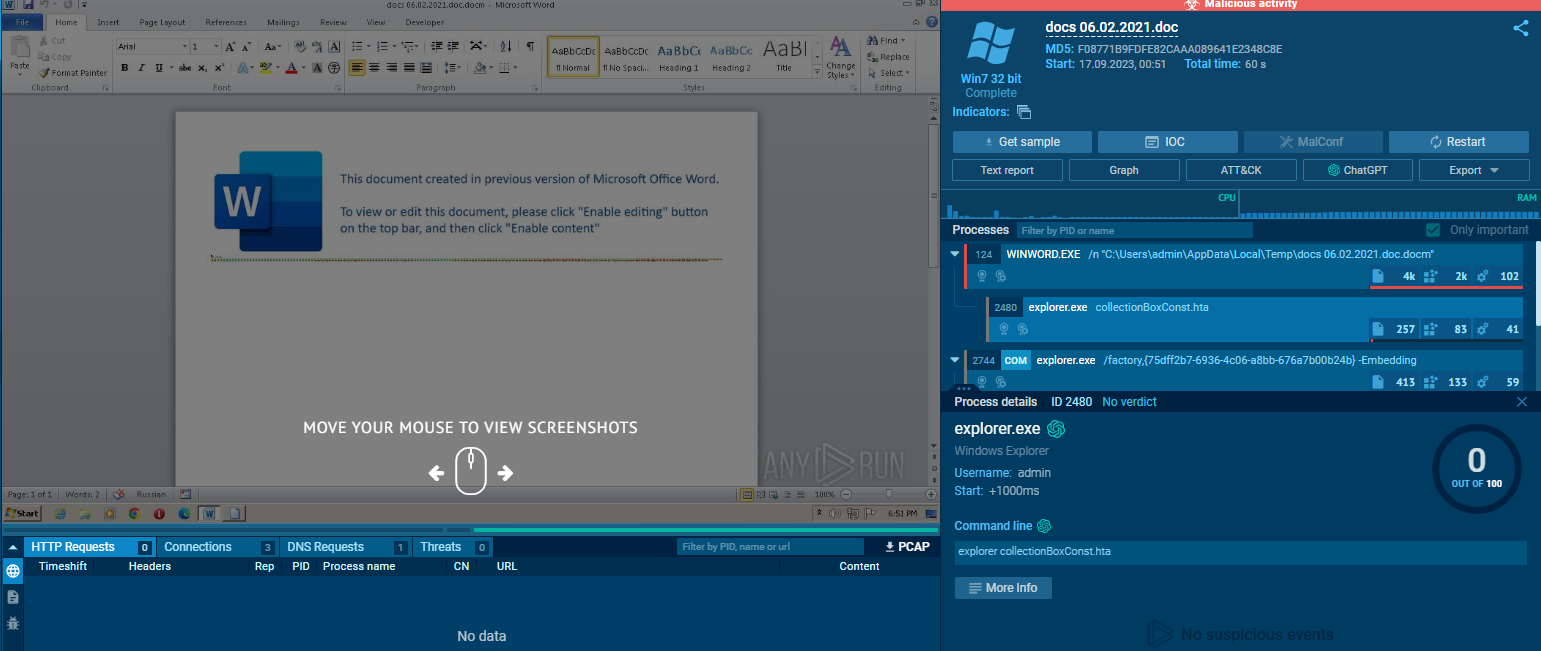This screenshot has width=1541, height=651.
Task: Click Opera icon in Windows taskbar
Action: (x=159, y=513)
